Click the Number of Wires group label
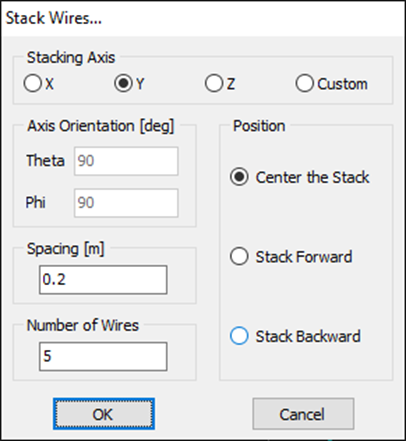 coord(83,325)
